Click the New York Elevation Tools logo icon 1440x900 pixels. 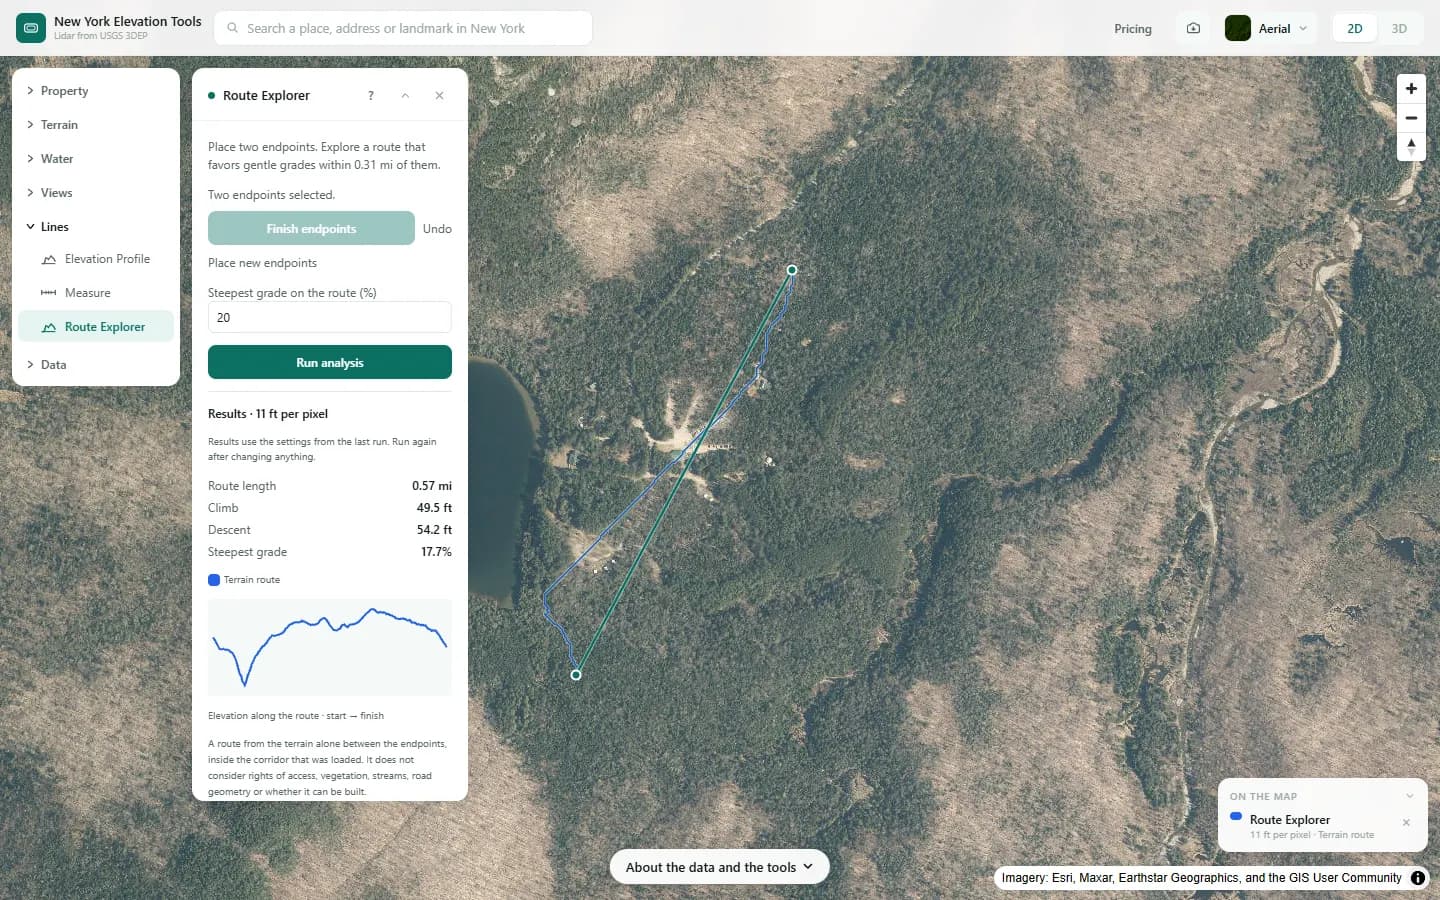(x=31, y=28)
